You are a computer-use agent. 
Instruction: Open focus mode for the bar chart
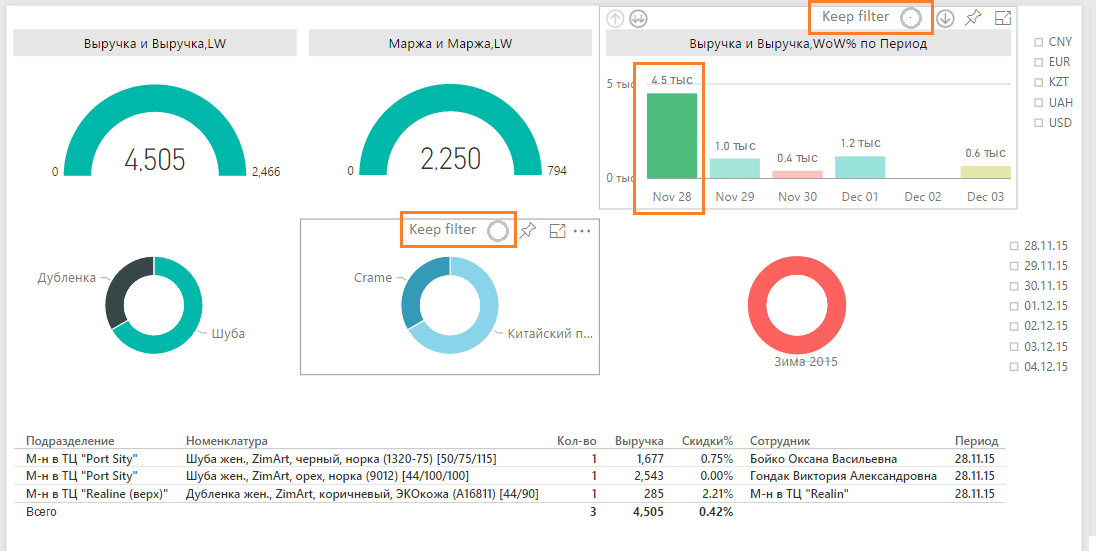pos(1003,19)
